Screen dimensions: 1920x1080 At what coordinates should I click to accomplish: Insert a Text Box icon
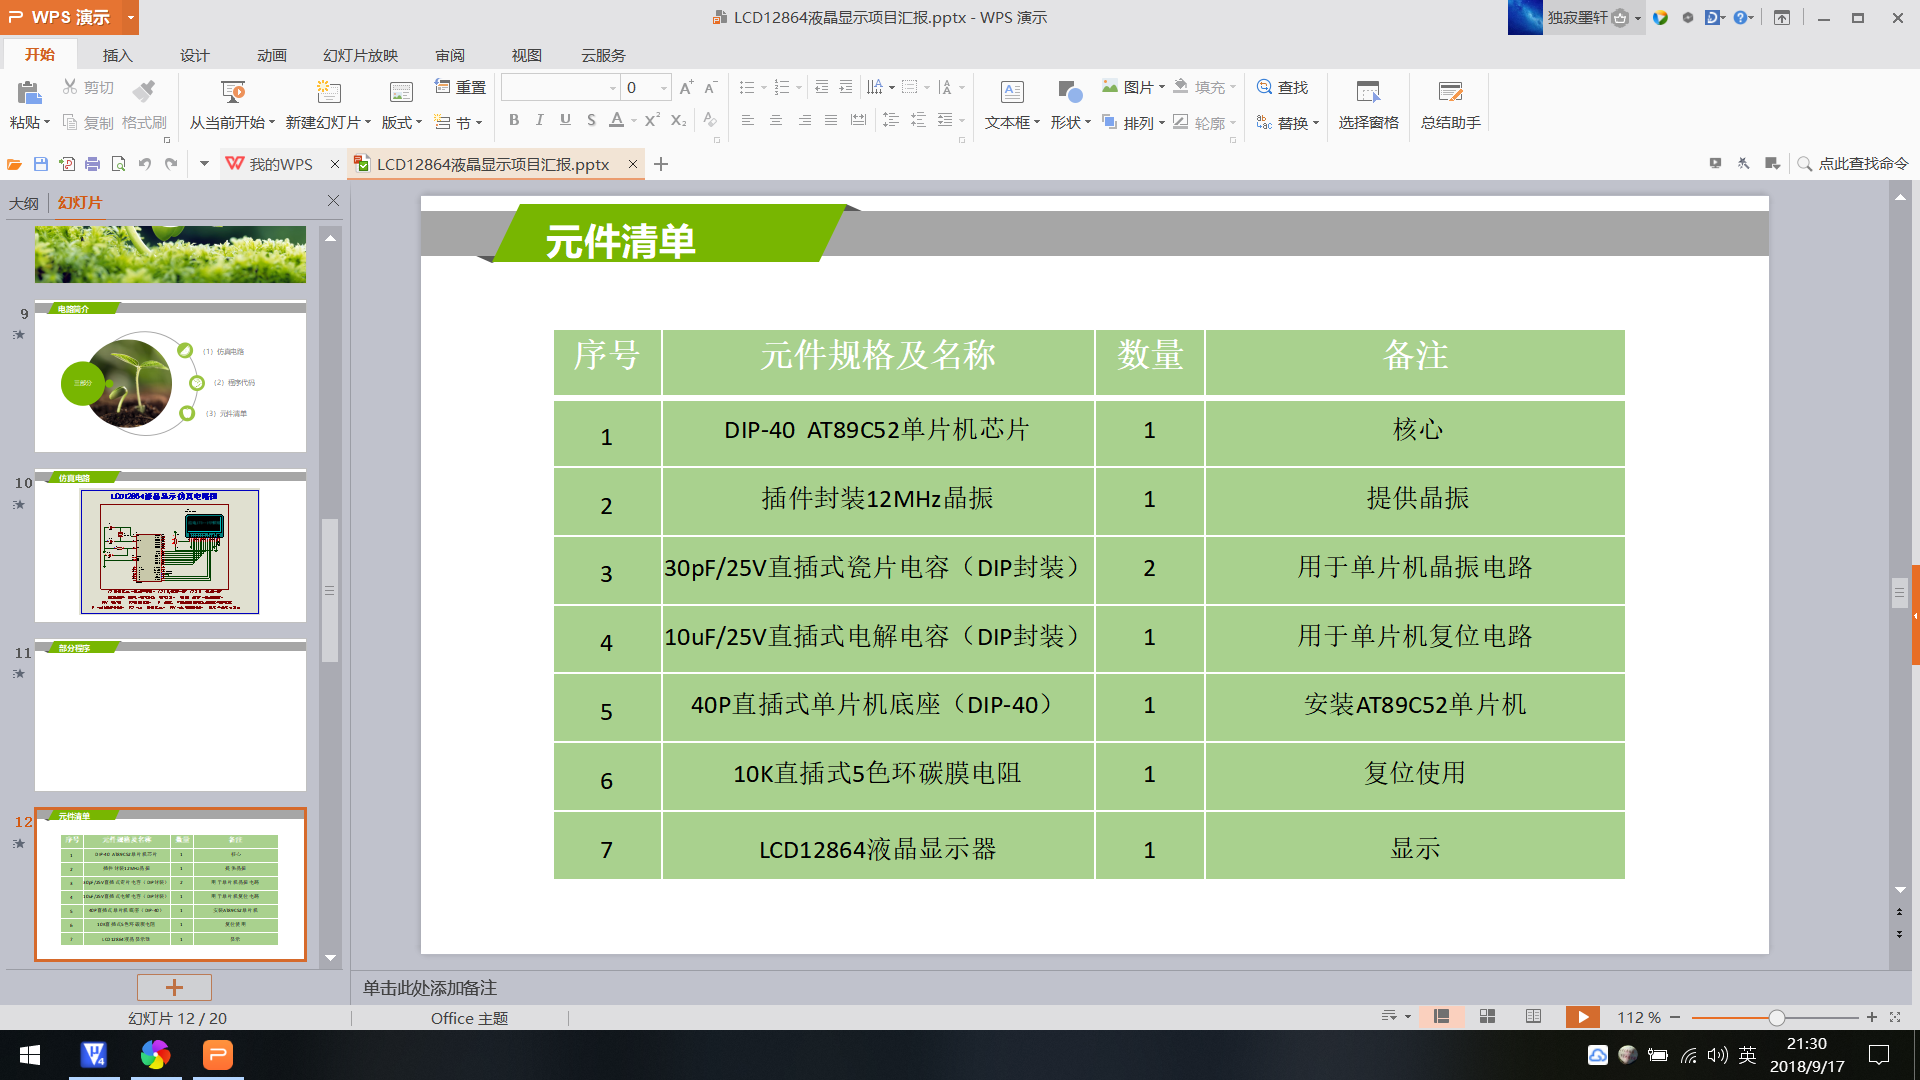(1012, 93)
